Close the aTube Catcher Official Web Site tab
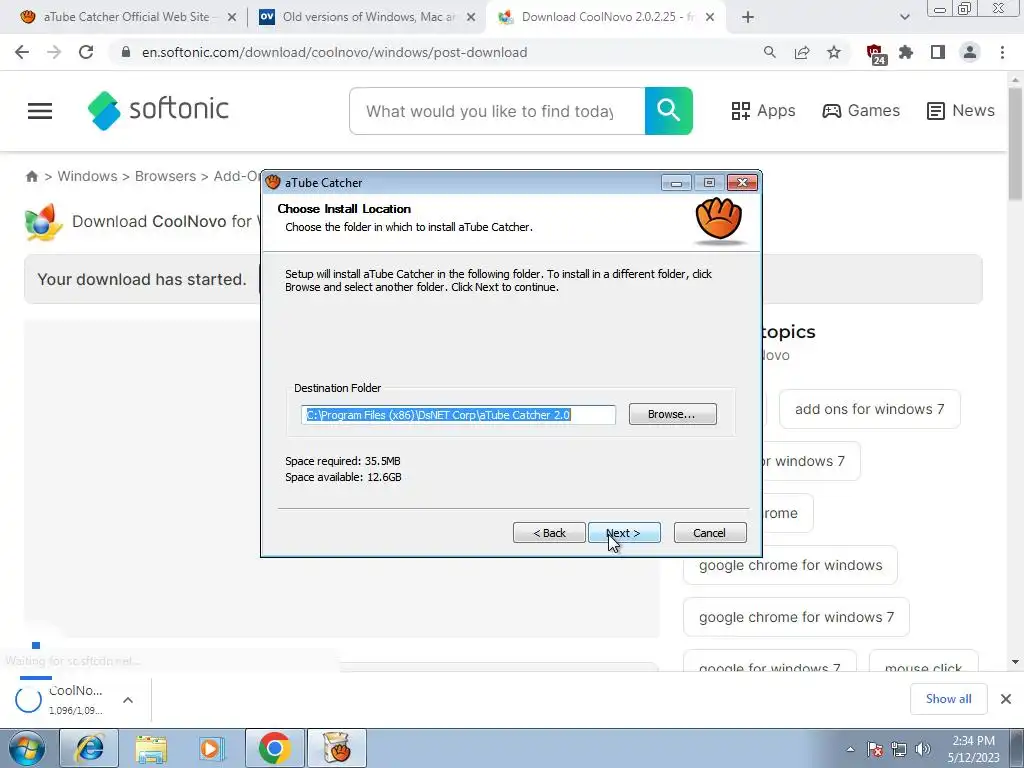 [x=232, y=18]
